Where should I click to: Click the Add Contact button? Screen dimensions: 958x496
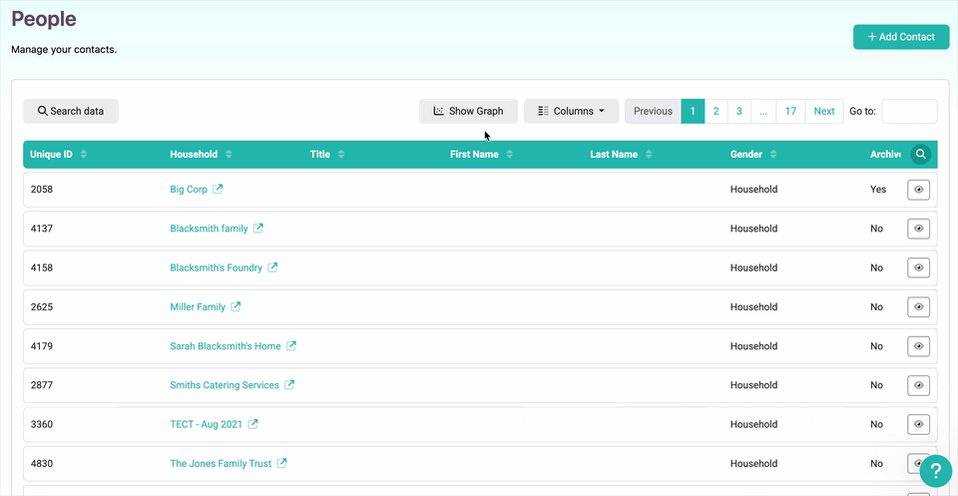click(x=901, y=37)
